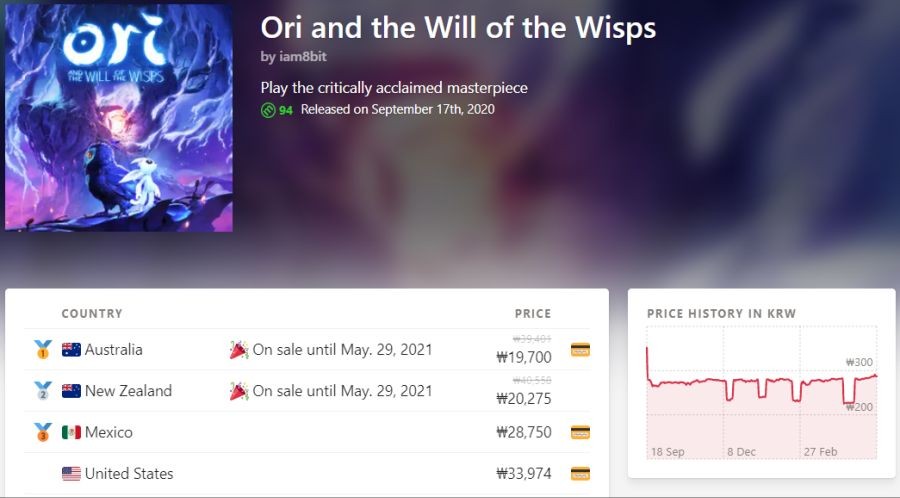Click the New Zealand flag icon
The image size is (900, 498).
[x=71, y=391]
